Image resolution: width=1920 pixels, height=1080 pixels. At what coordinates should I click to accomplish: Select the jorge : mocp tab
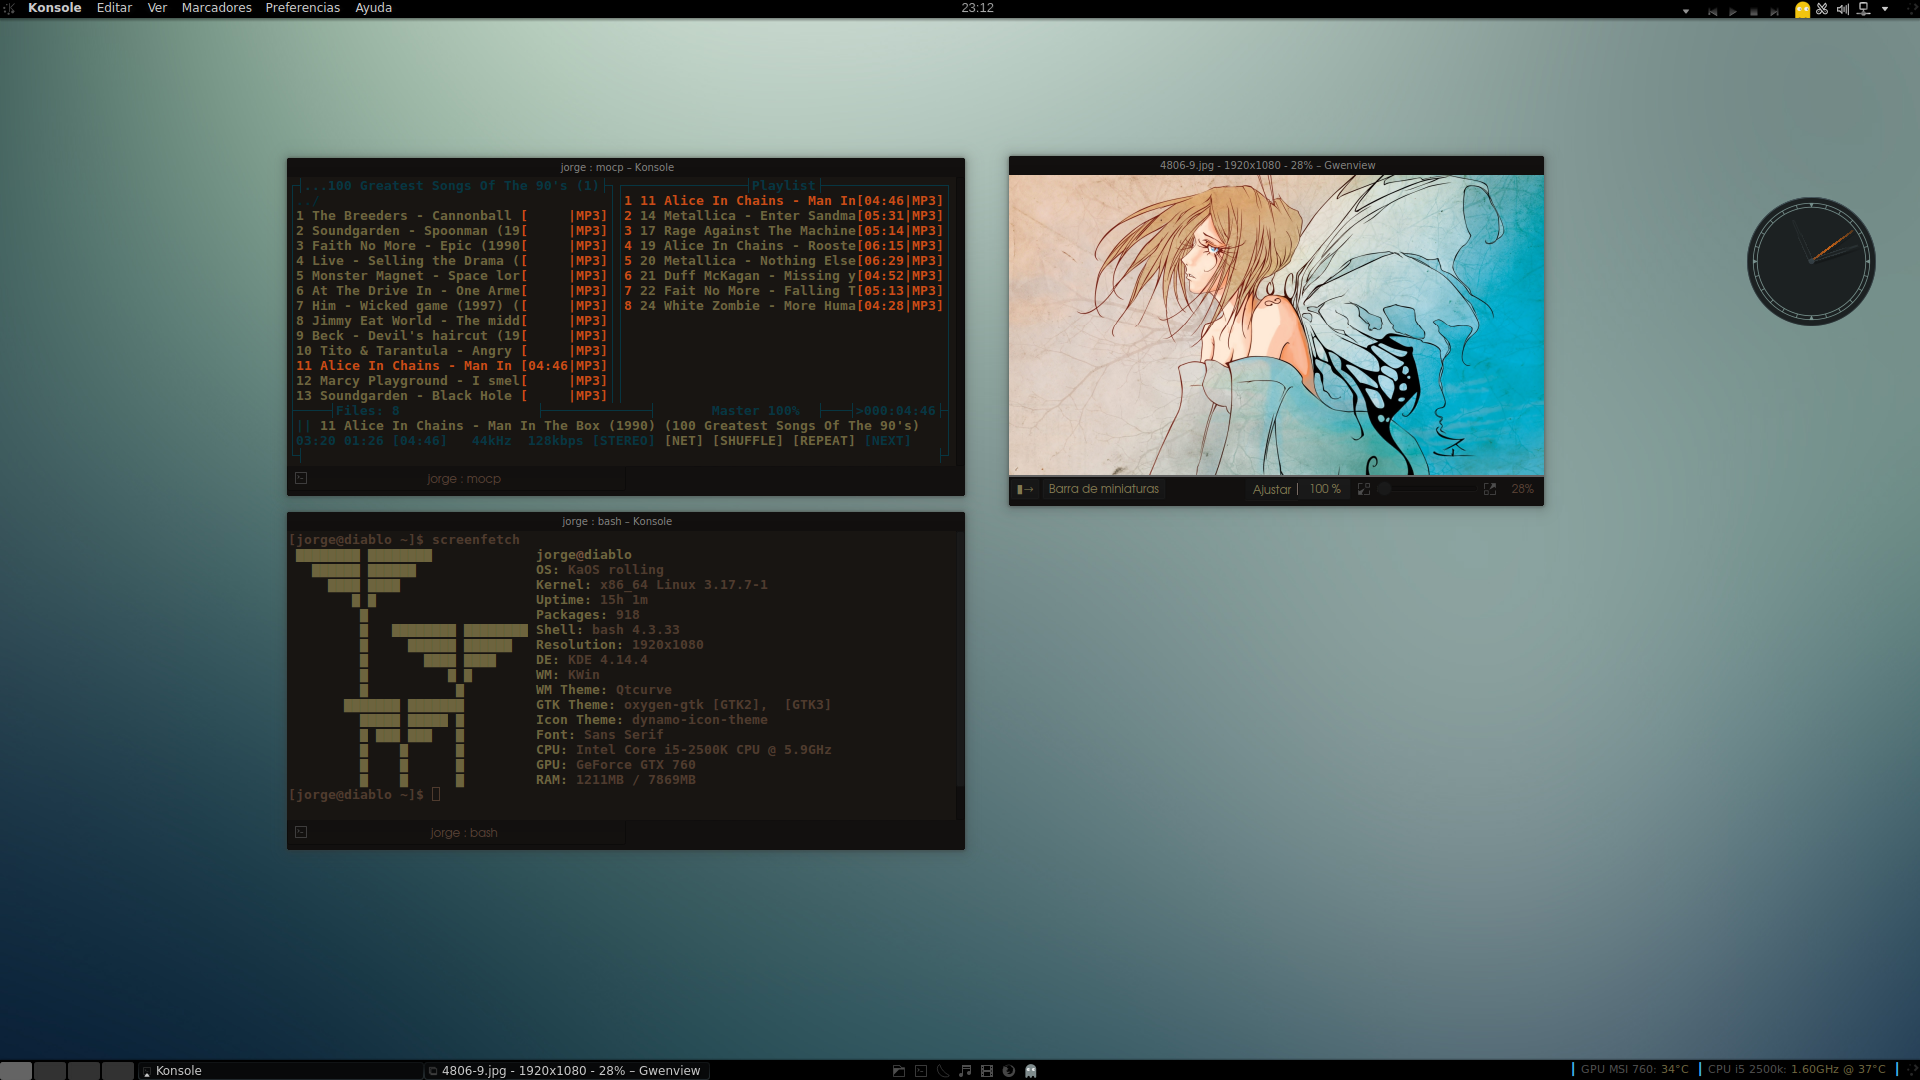[x=464, y=479]
